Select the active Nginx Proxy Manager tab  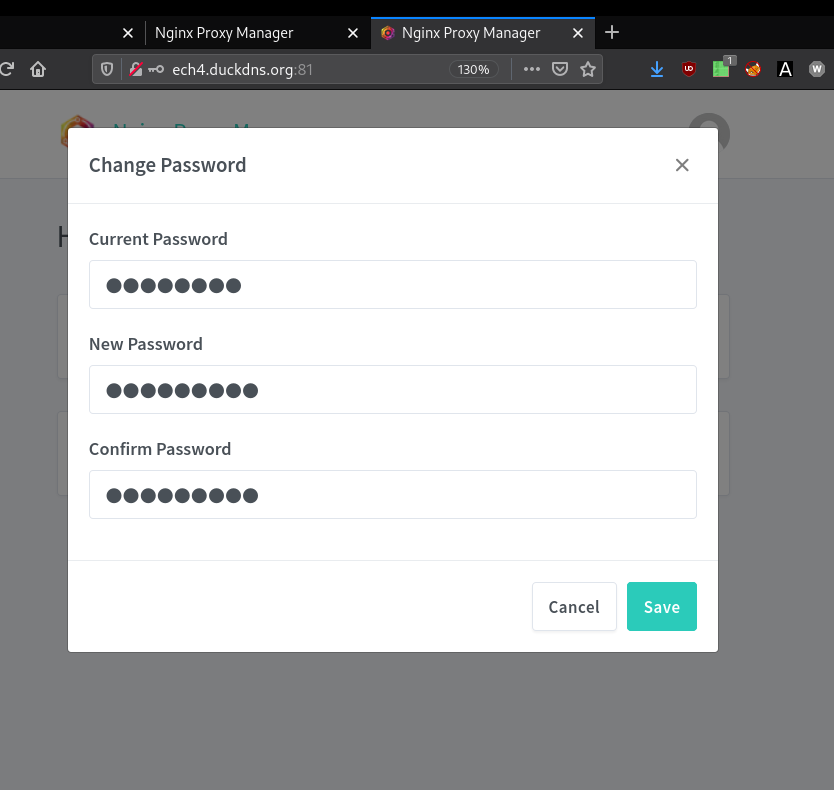(x=470, y=33)
